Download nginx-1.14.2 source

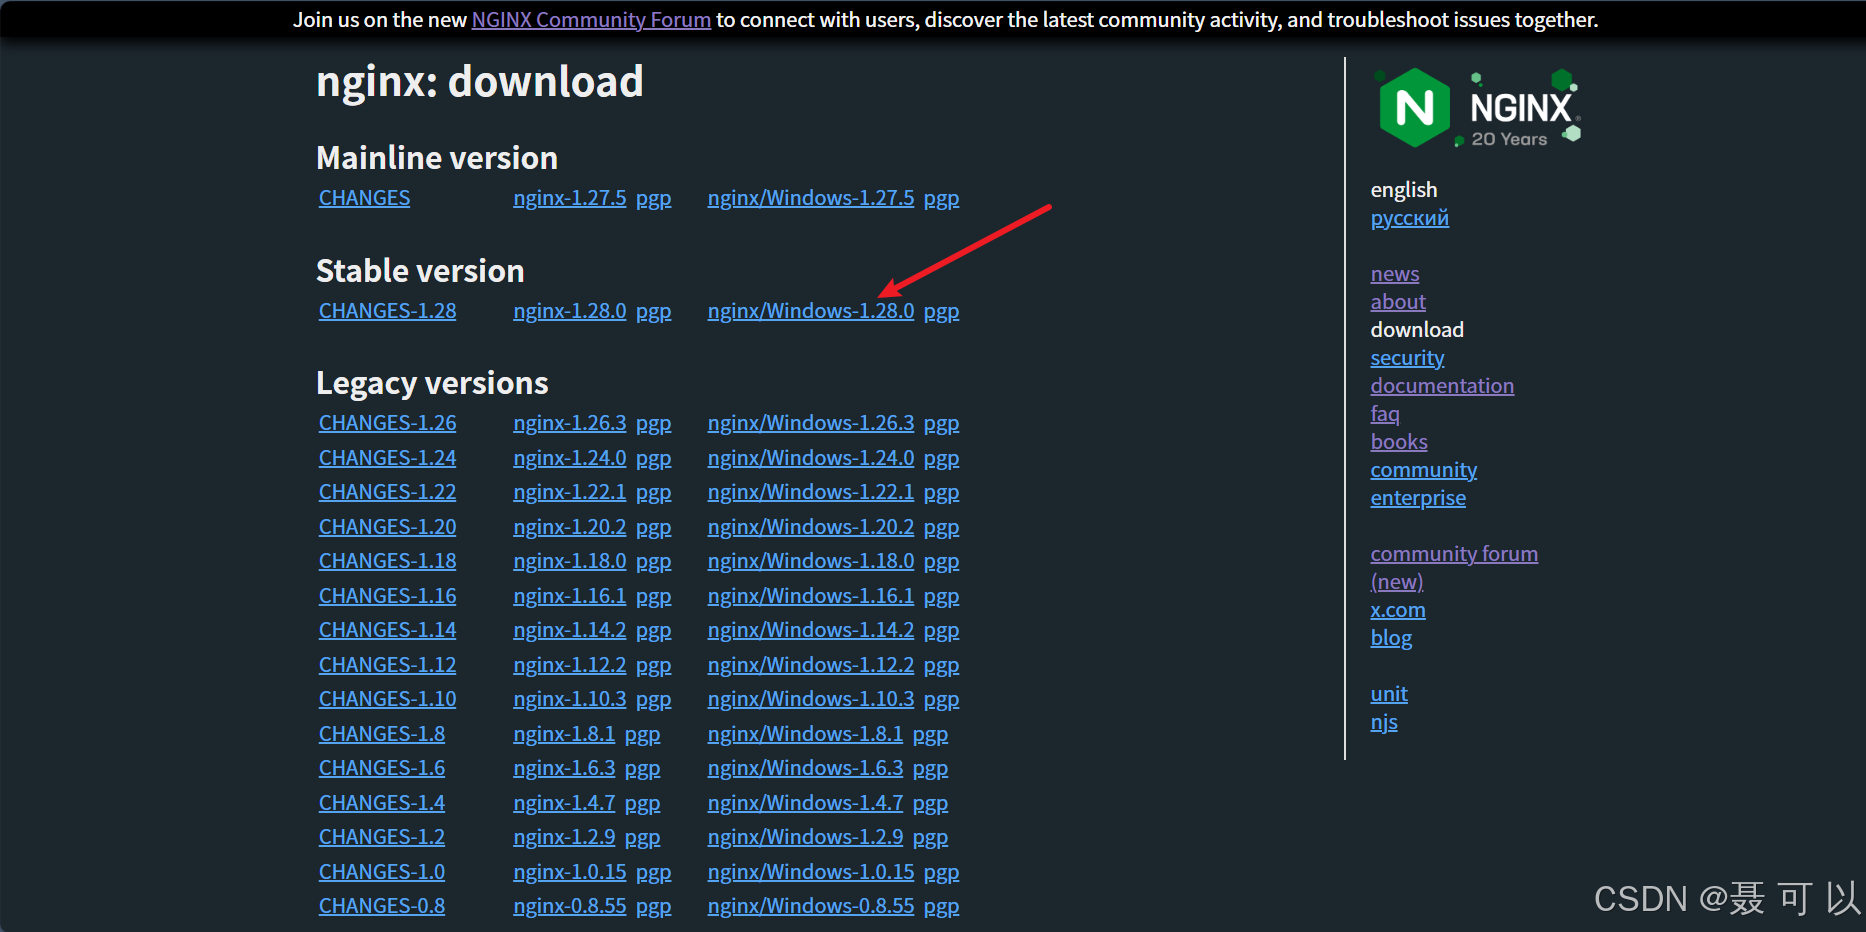[x=570, y=630]
